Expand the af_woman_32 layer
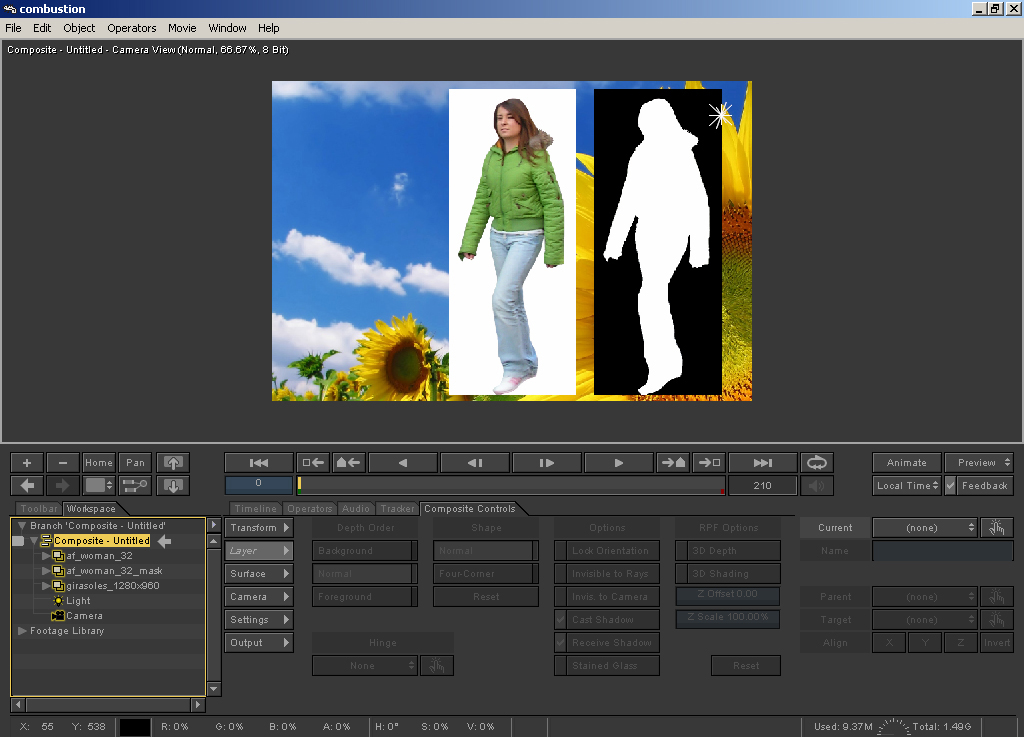Viewport: 1024px width, 737px height. 45,556
